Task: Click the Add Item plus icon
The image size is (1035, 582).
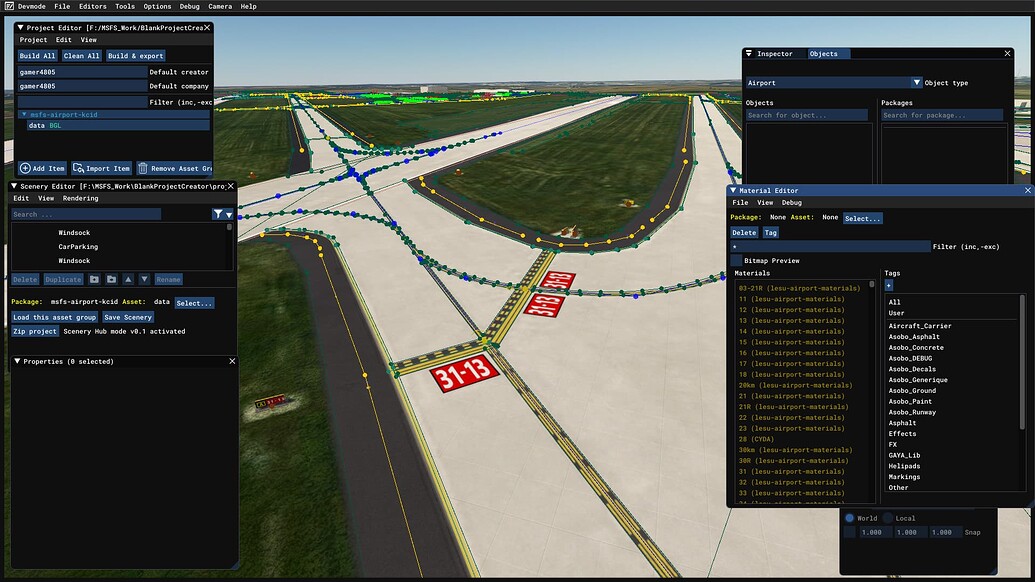Action: [24, 168]
